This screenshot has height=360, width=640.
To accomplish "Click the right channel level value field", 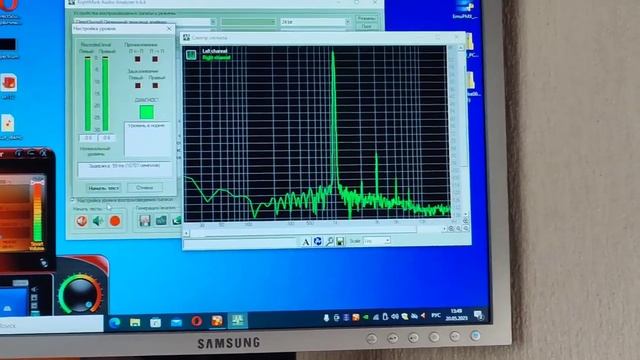I will pos(107,138).
